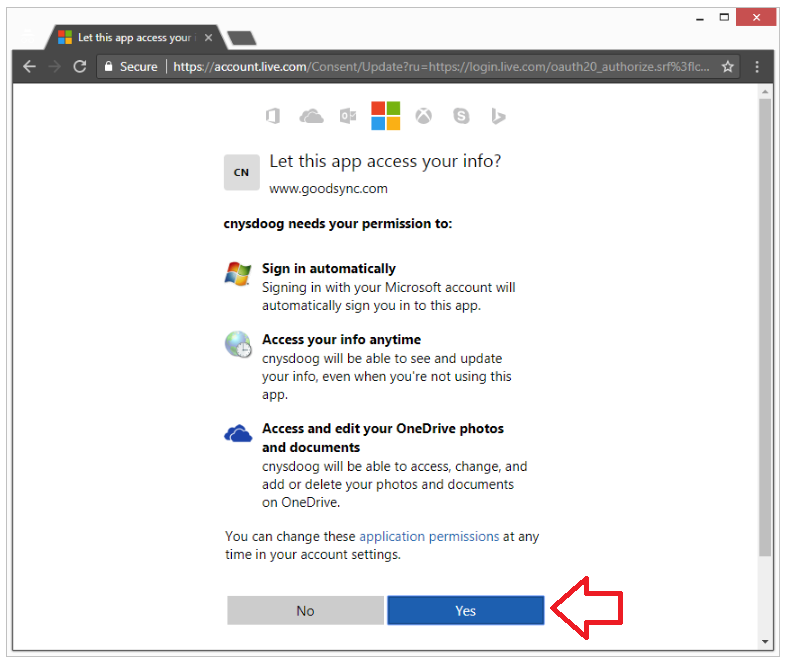Screen dimensions: 785x662
Task: Click the Skype icon in the header
Action: point(461,116)
